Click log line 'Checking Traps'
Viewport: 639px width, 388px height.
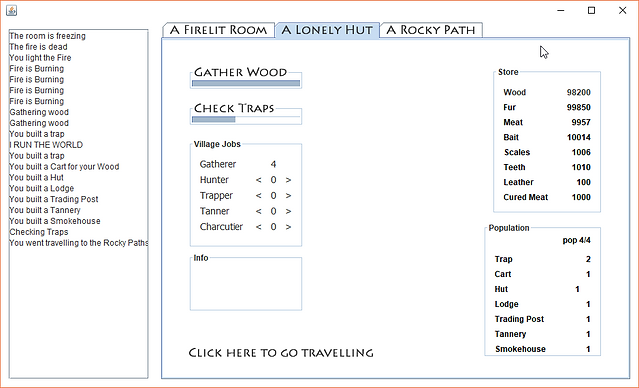point(39,232)
